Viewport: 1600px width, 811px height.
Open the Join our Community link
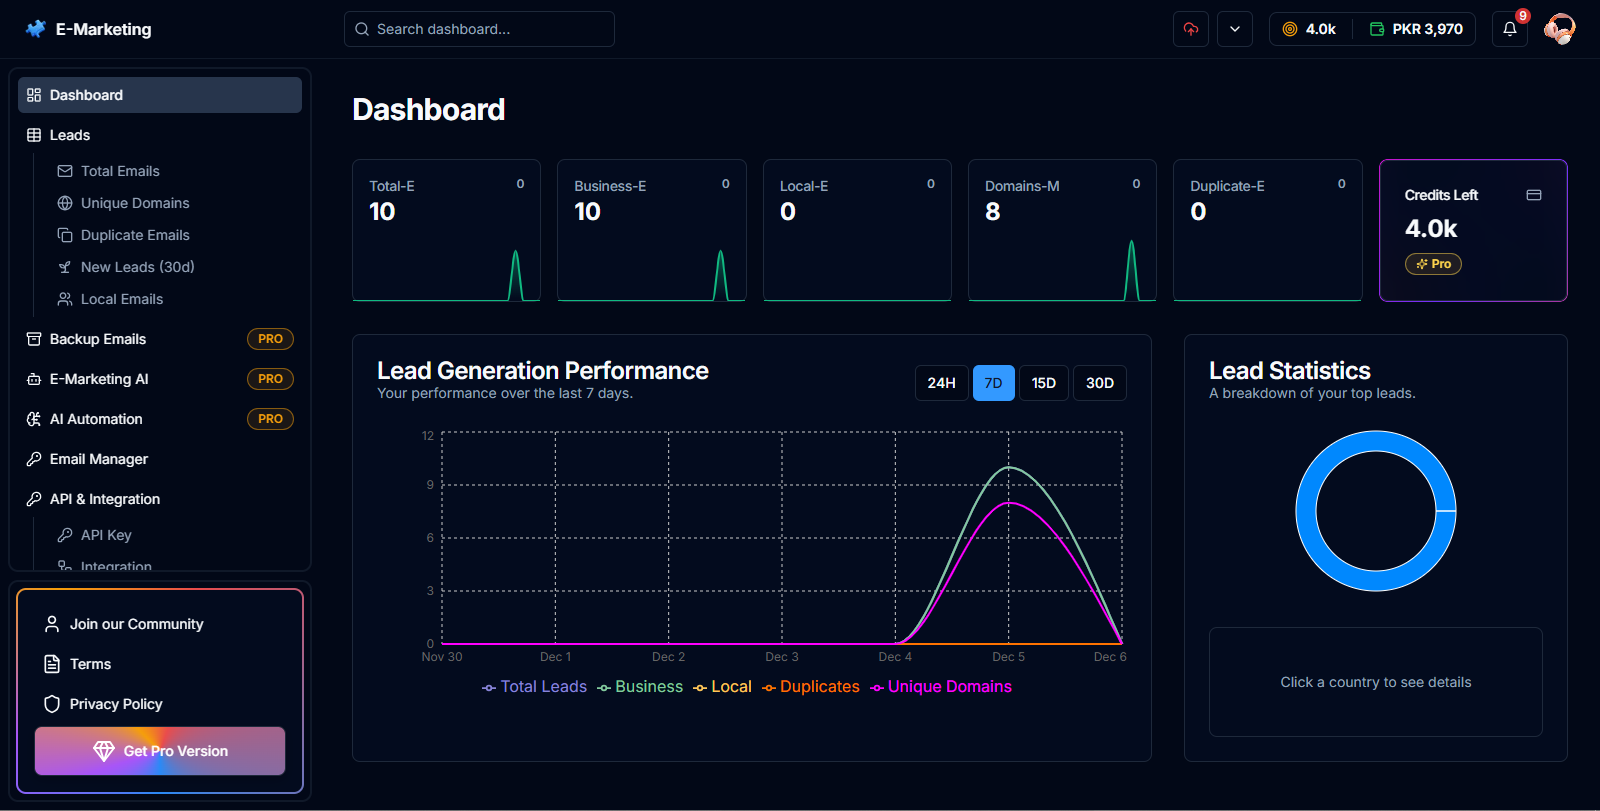136,624
